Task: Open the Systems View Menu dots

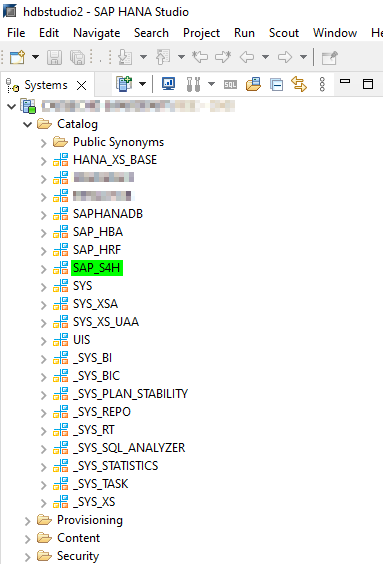Action: (x=322, y=85)
